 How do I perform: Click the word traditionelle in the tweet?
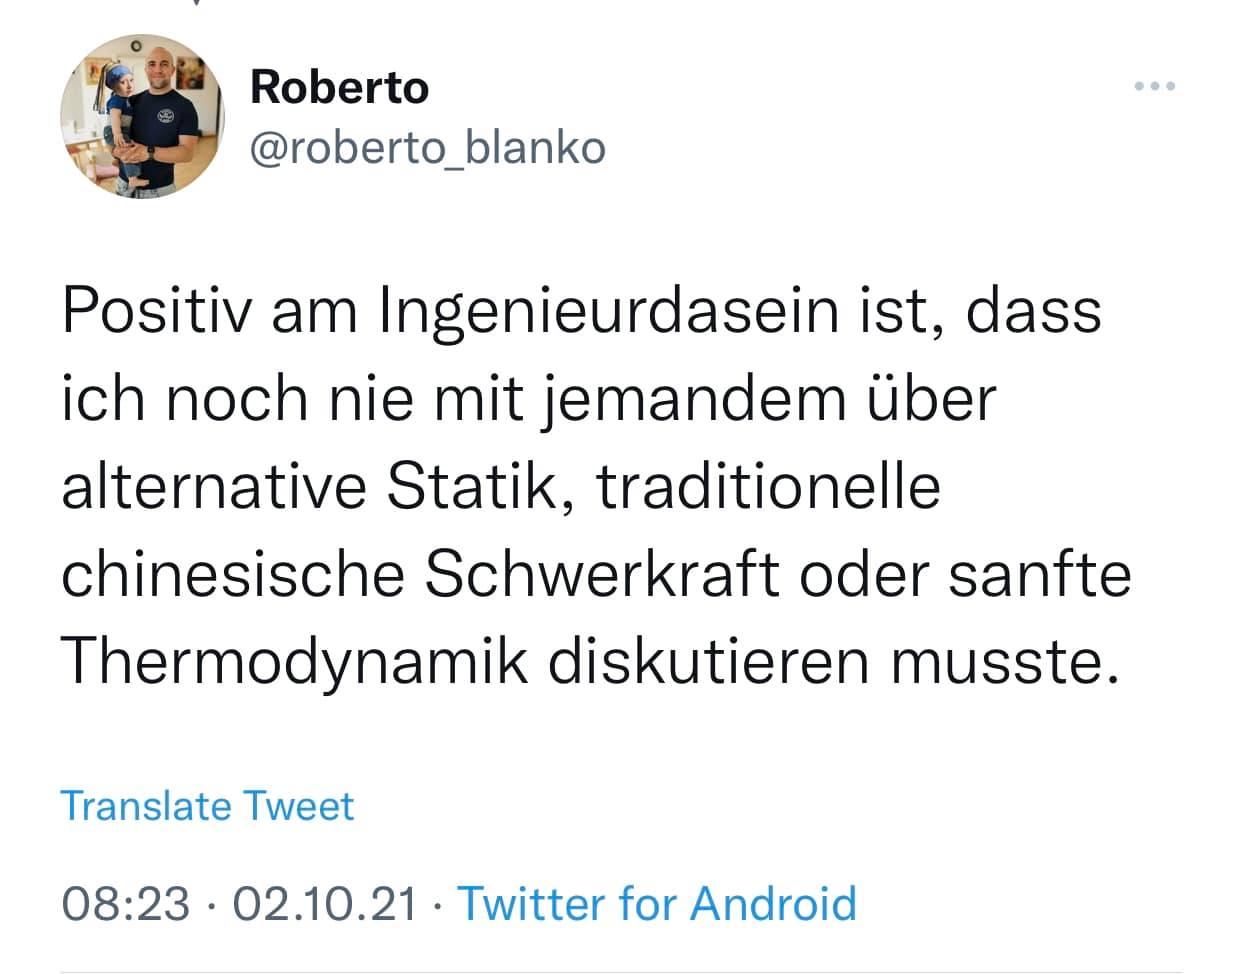point(769,487)
